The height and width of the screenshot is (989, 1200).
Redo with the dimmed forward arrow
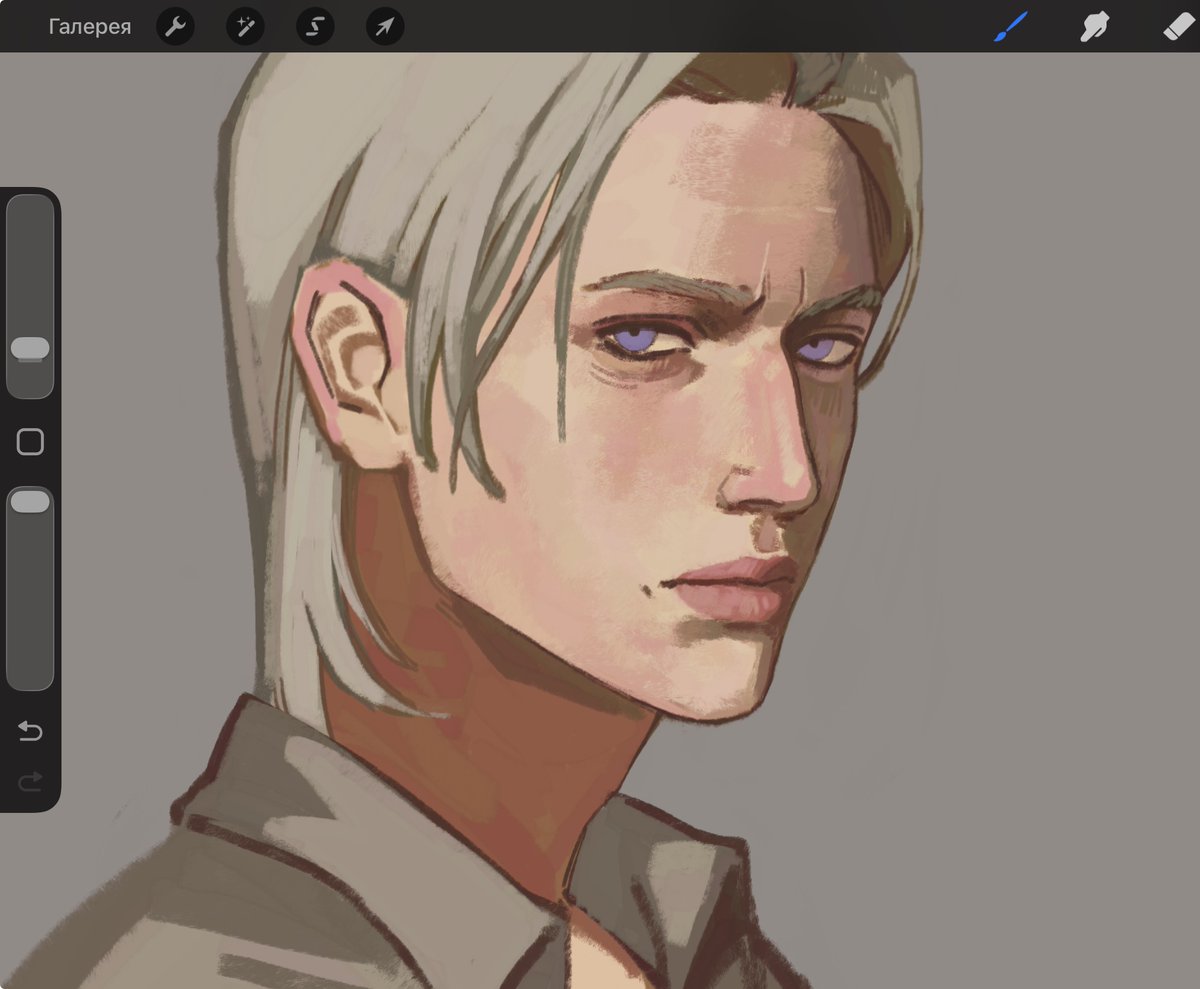[30, 780]
